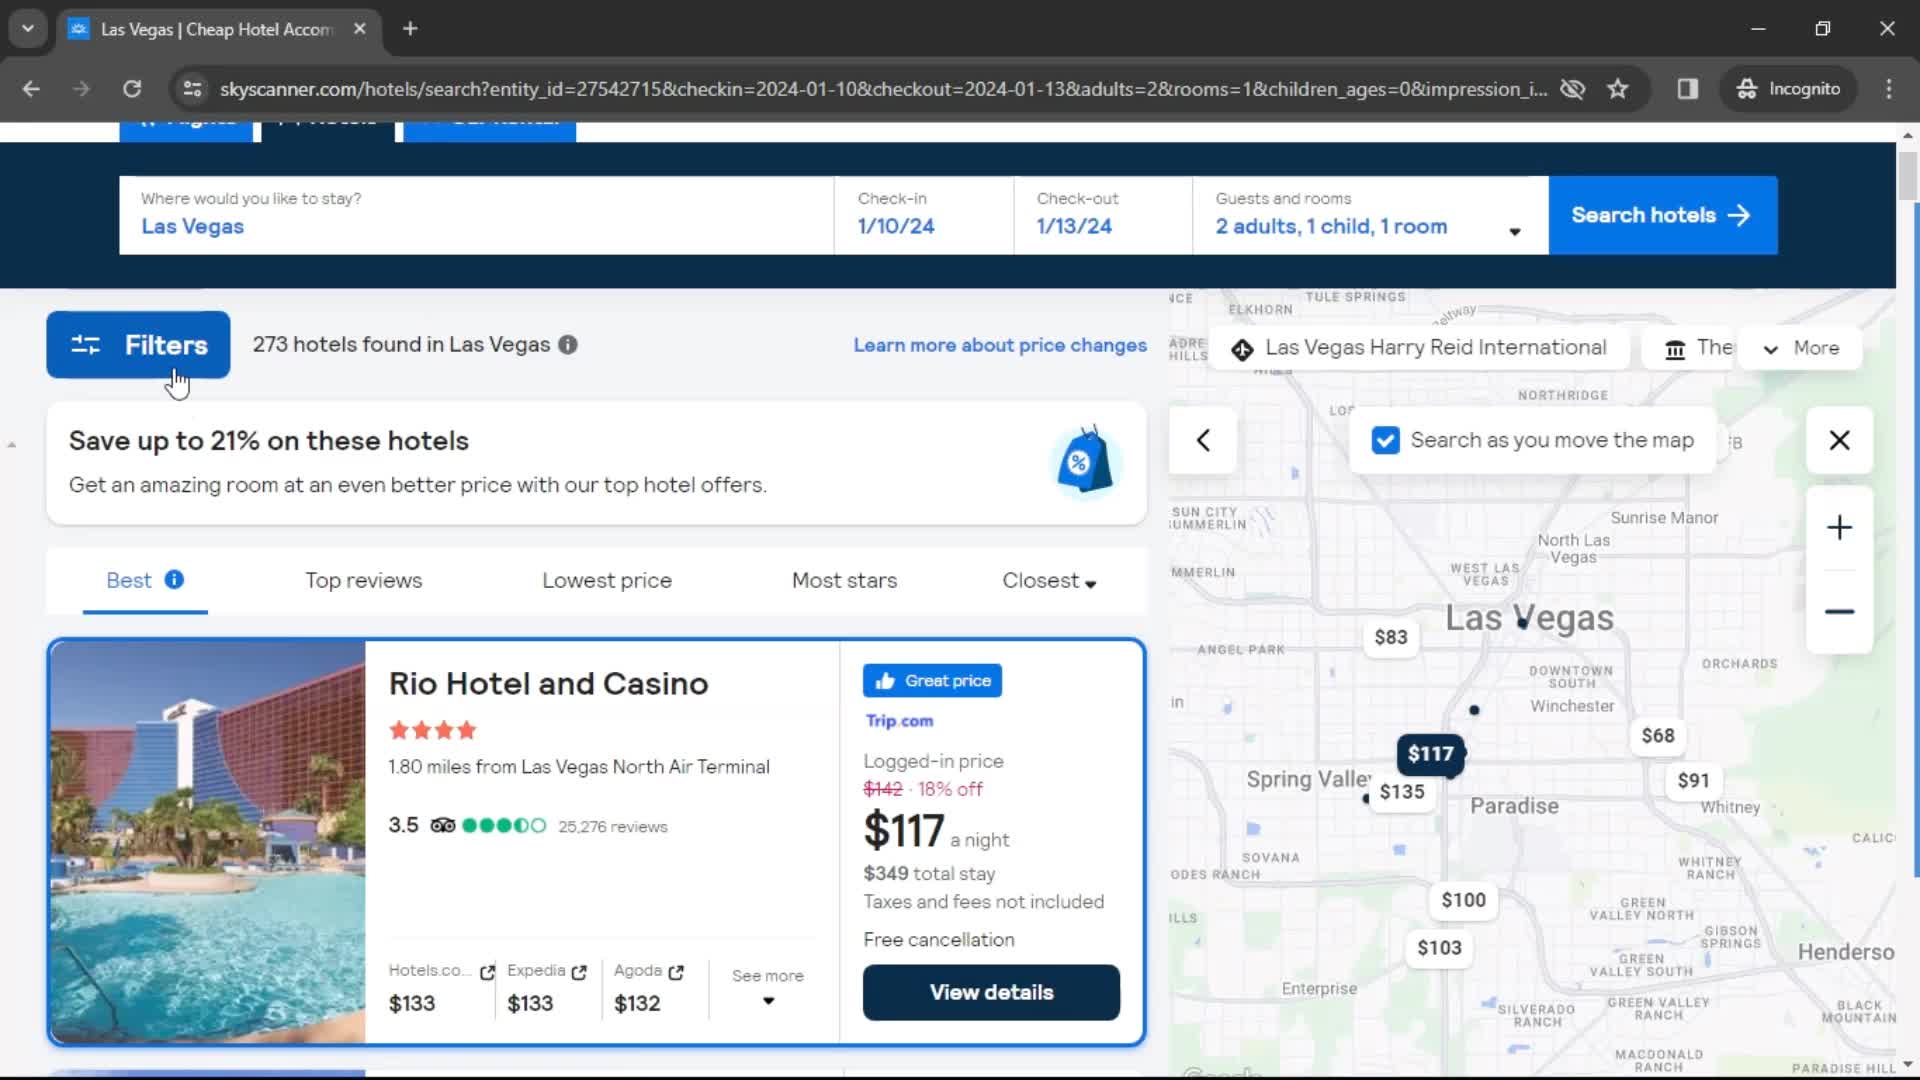Open the Check-in date field
Image resolution: width=1920 pixels, height=1080 pixels.
click(x=924, y=215)
